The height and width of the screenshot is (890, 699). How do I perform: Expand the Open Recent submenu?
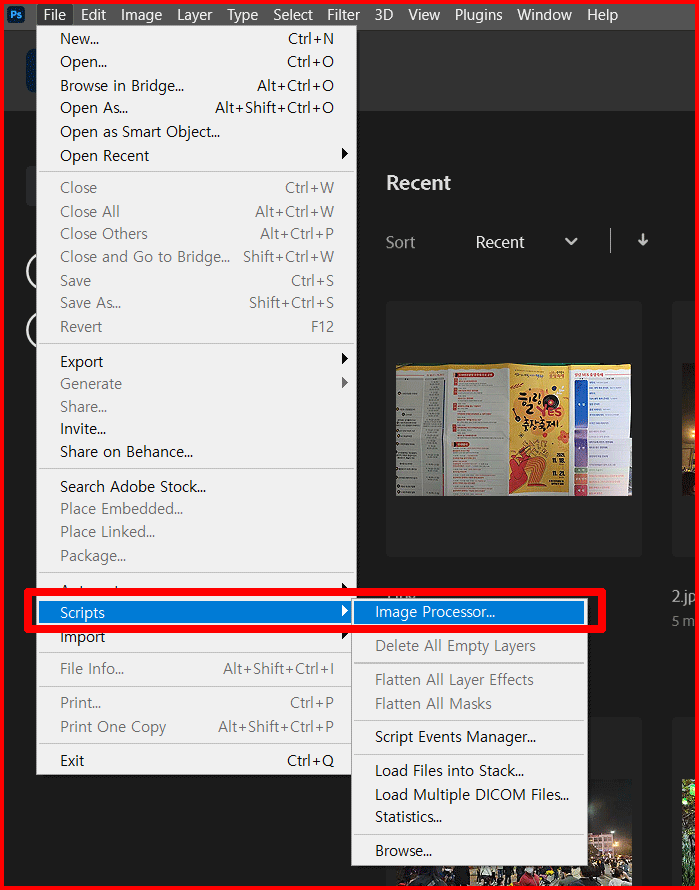pyautogui.click(x=196, y=156)
